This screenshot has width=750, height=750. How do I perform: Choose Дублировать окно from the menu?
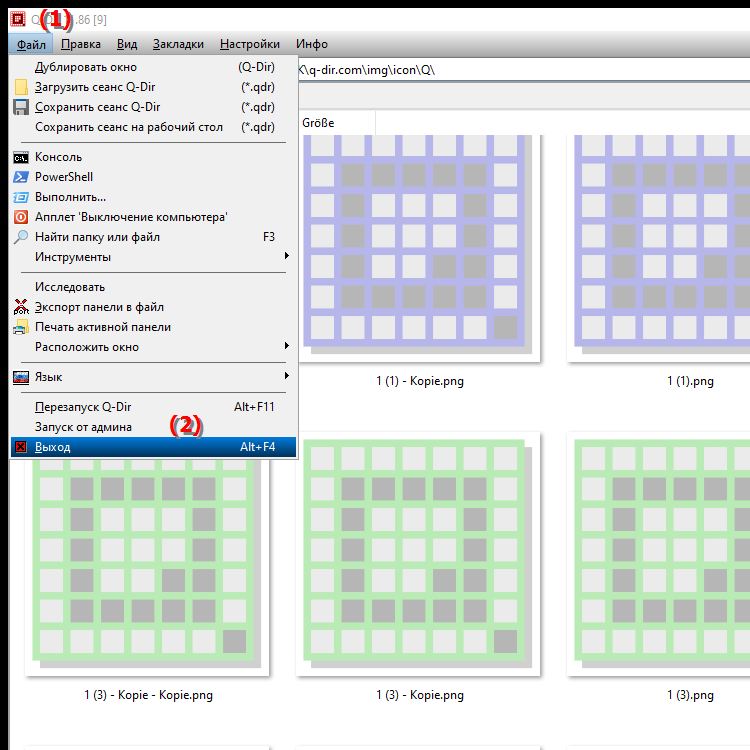[x=153, y=67]
